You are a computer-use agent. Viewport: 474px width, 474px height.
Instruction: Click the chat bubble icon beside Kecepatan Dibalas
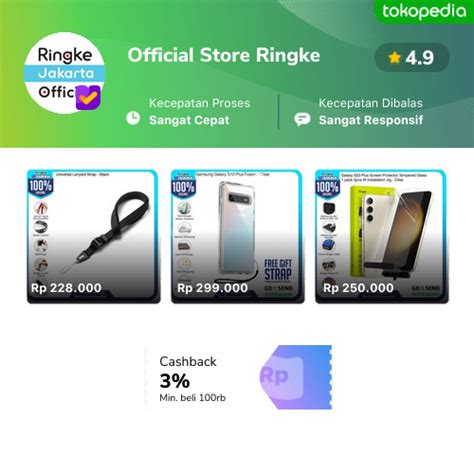[302, 119]
